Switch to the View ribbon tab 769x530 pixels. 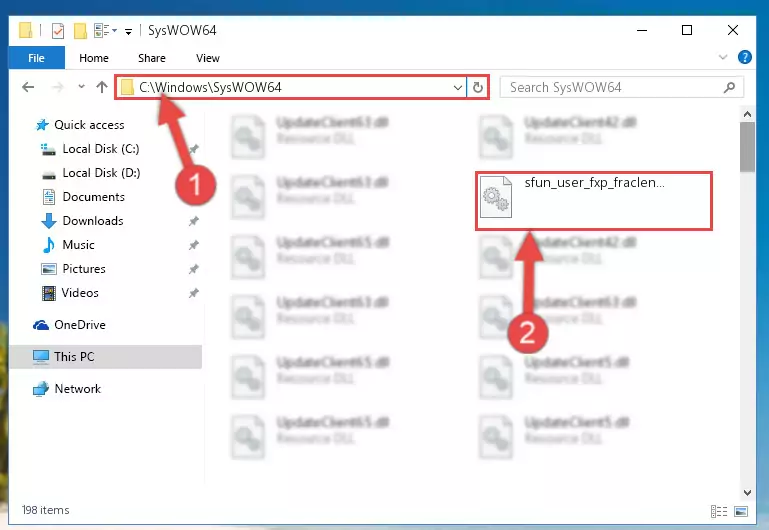pyautogui.click(x=208, y=58)
